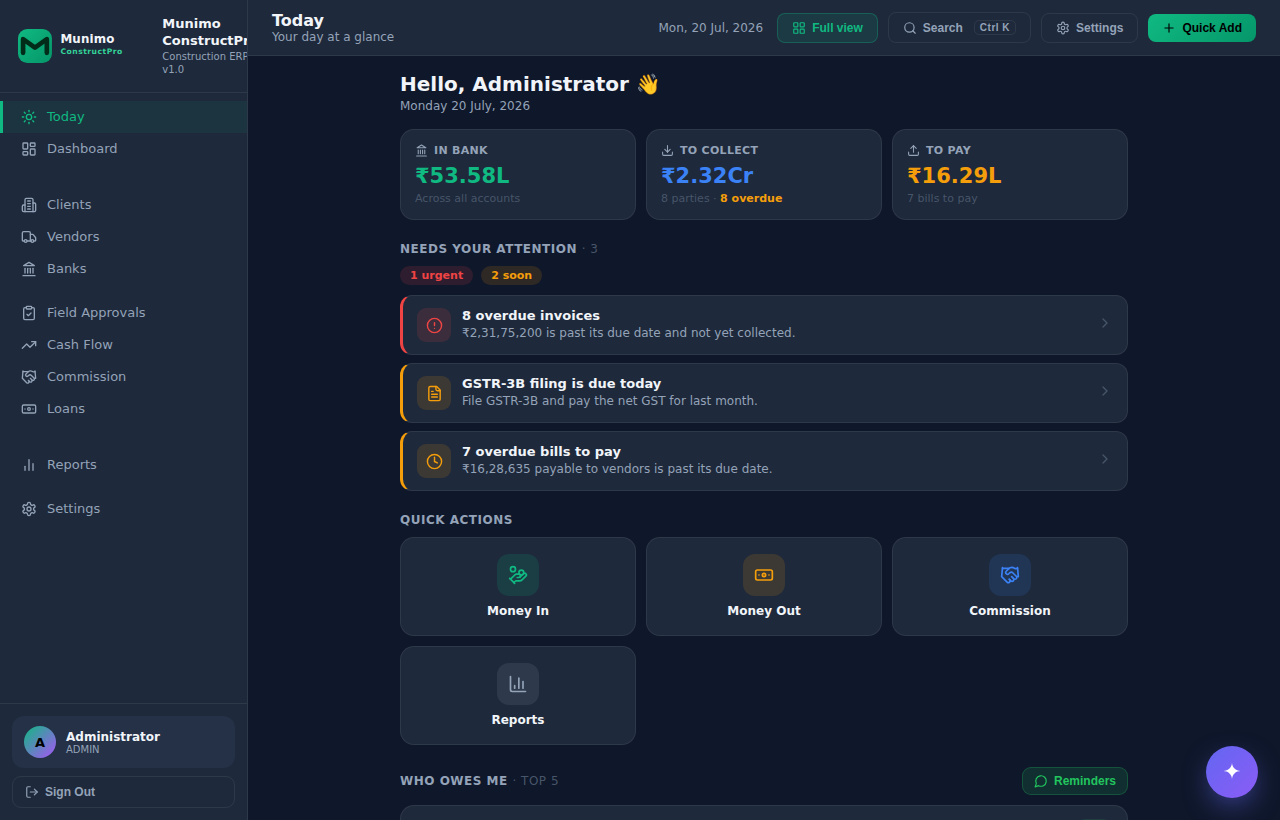Click the Money In quick action icon
This screenshot has width=1280, height=820.
click(518, 575)
